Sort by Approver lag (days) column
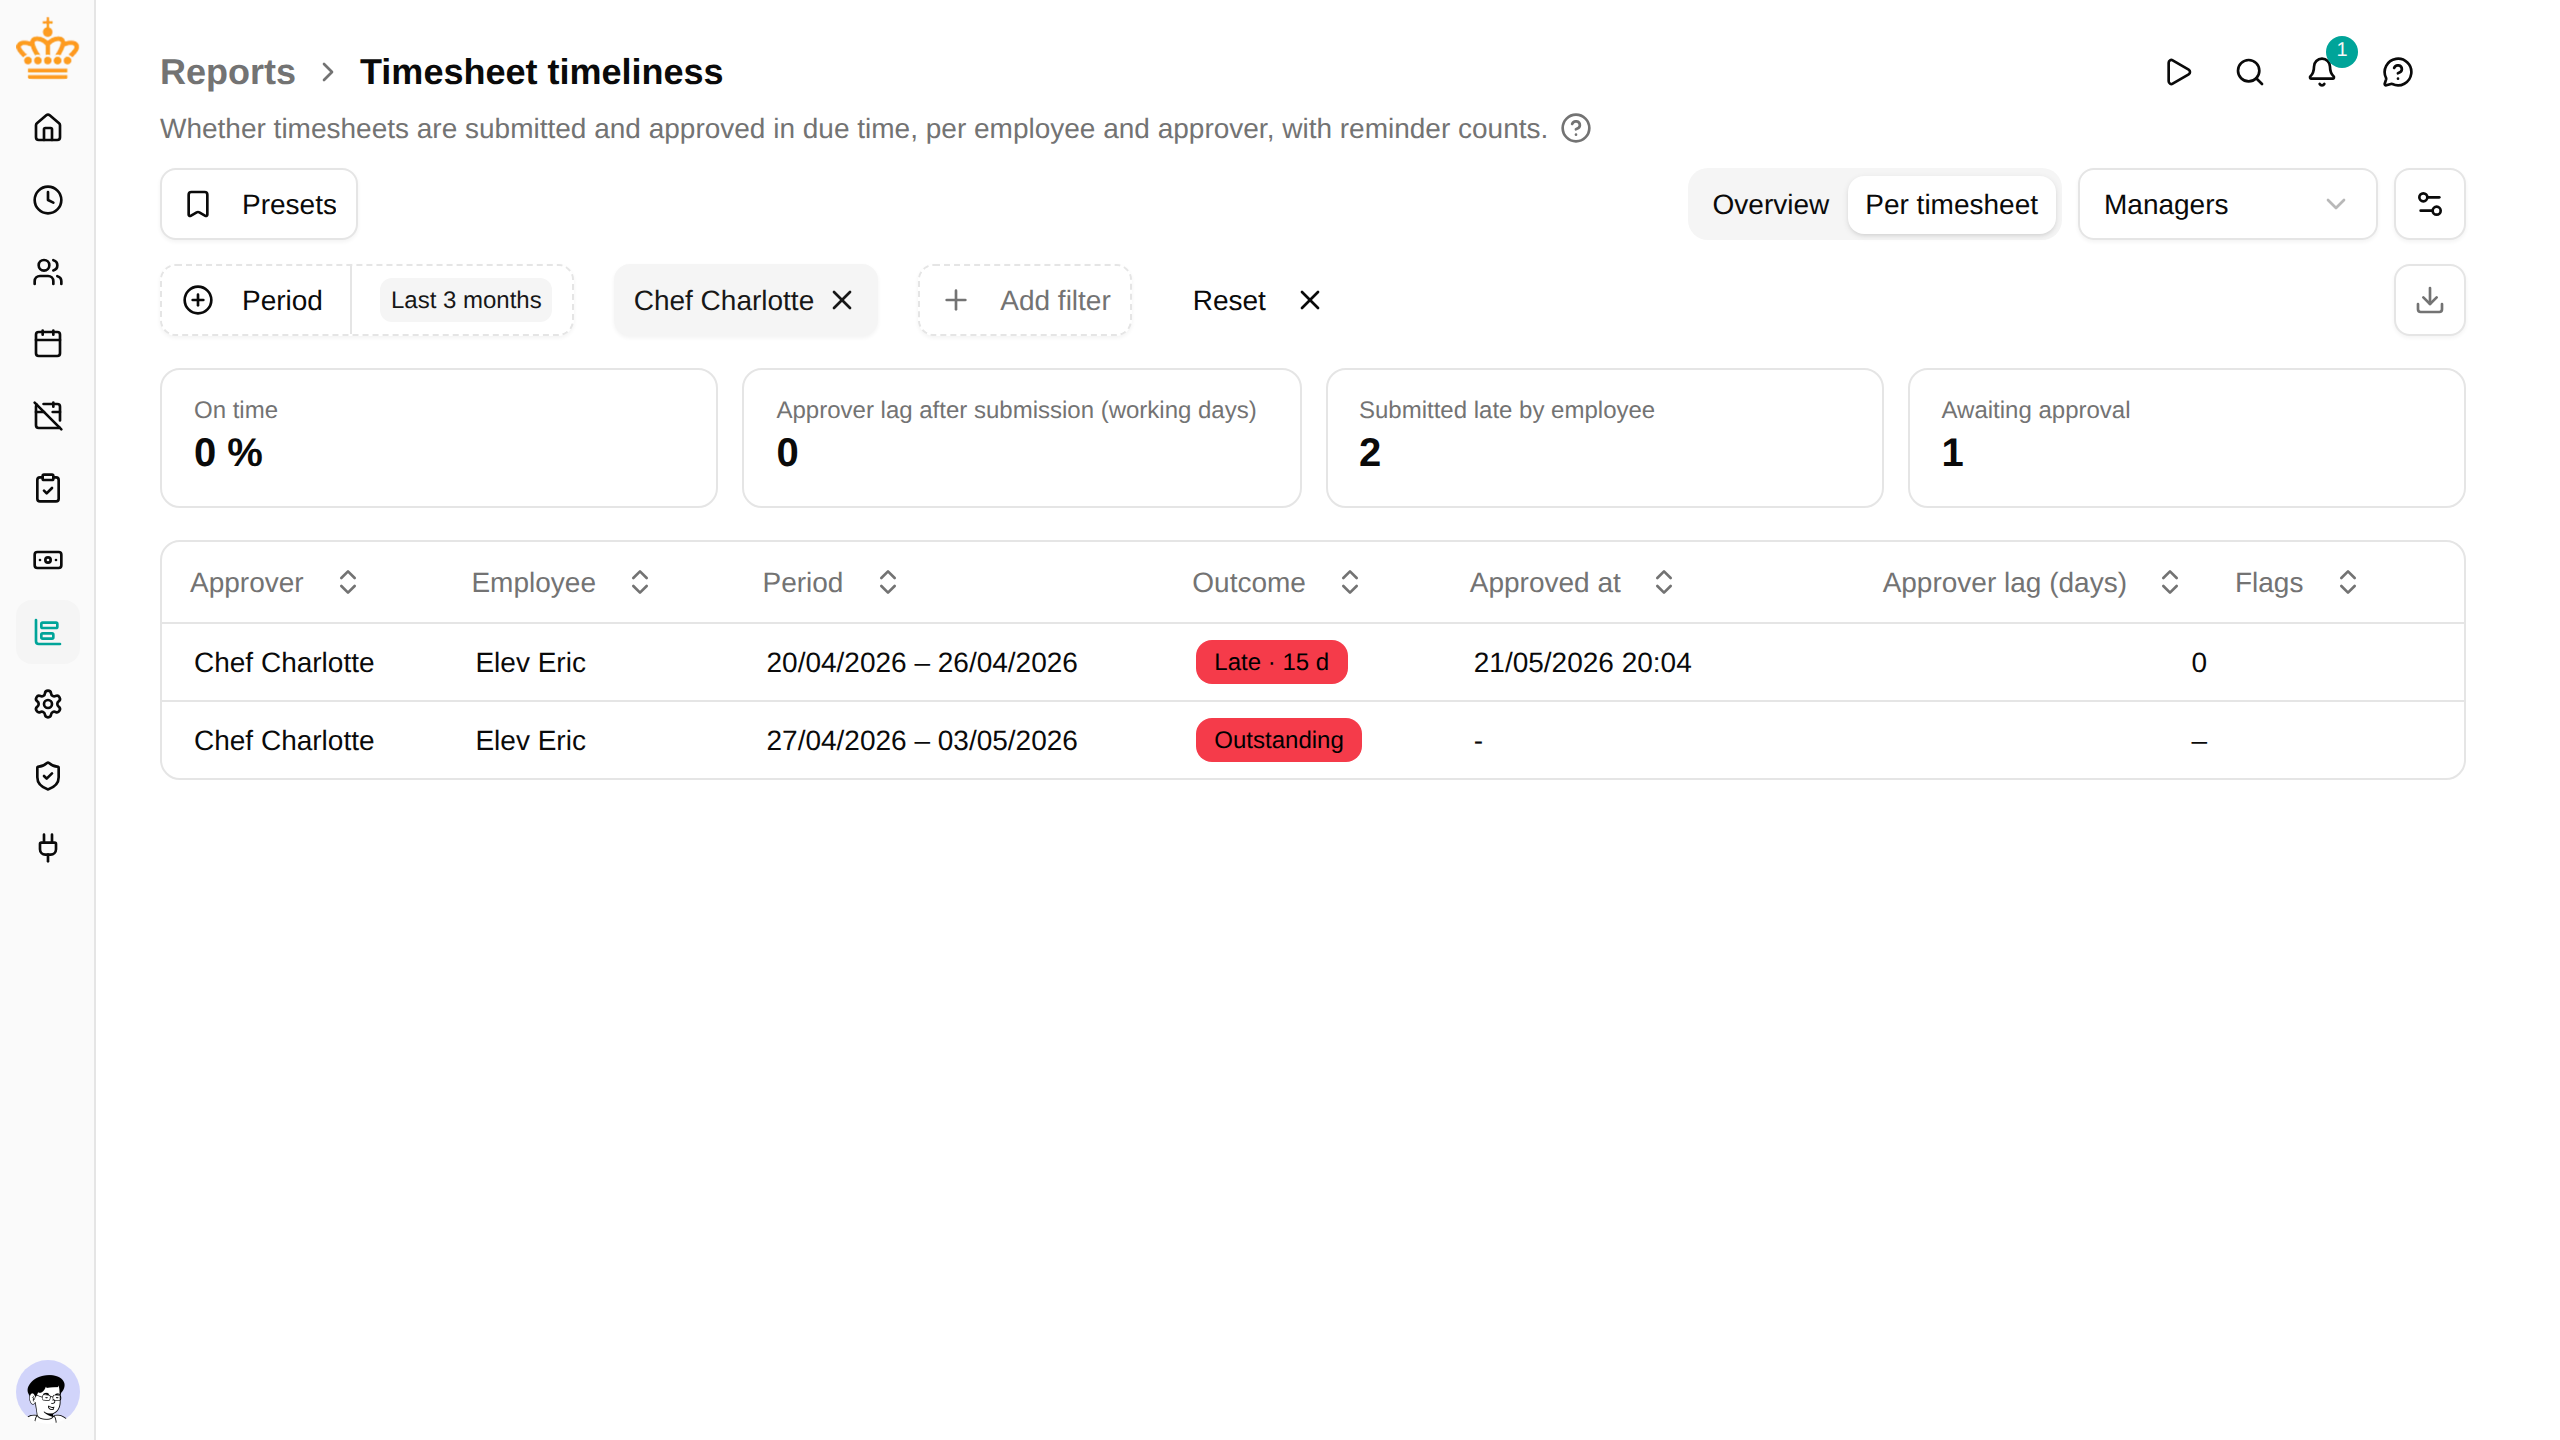 coord(2031,582)
